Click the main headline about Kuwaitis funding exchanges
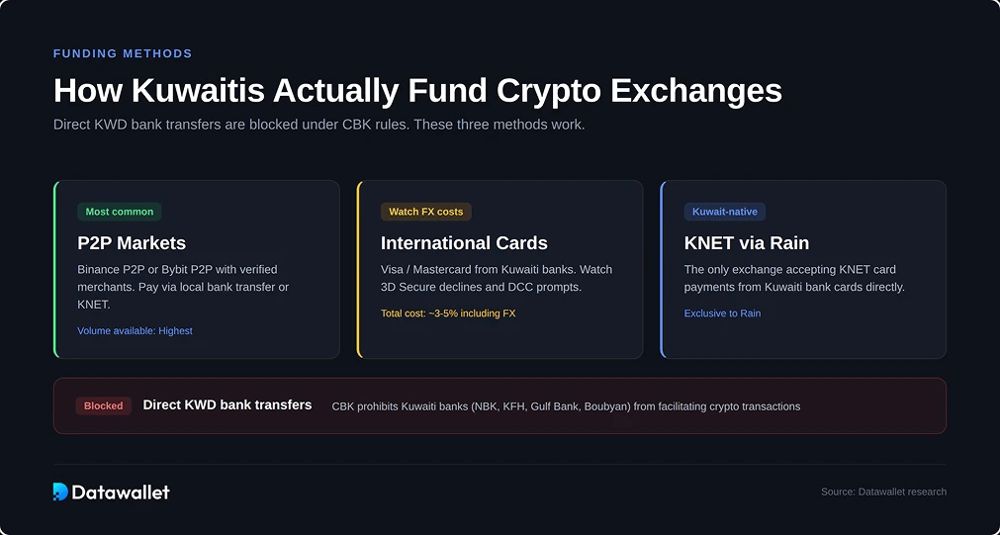The image size is (1000, 535). point(417,91)
